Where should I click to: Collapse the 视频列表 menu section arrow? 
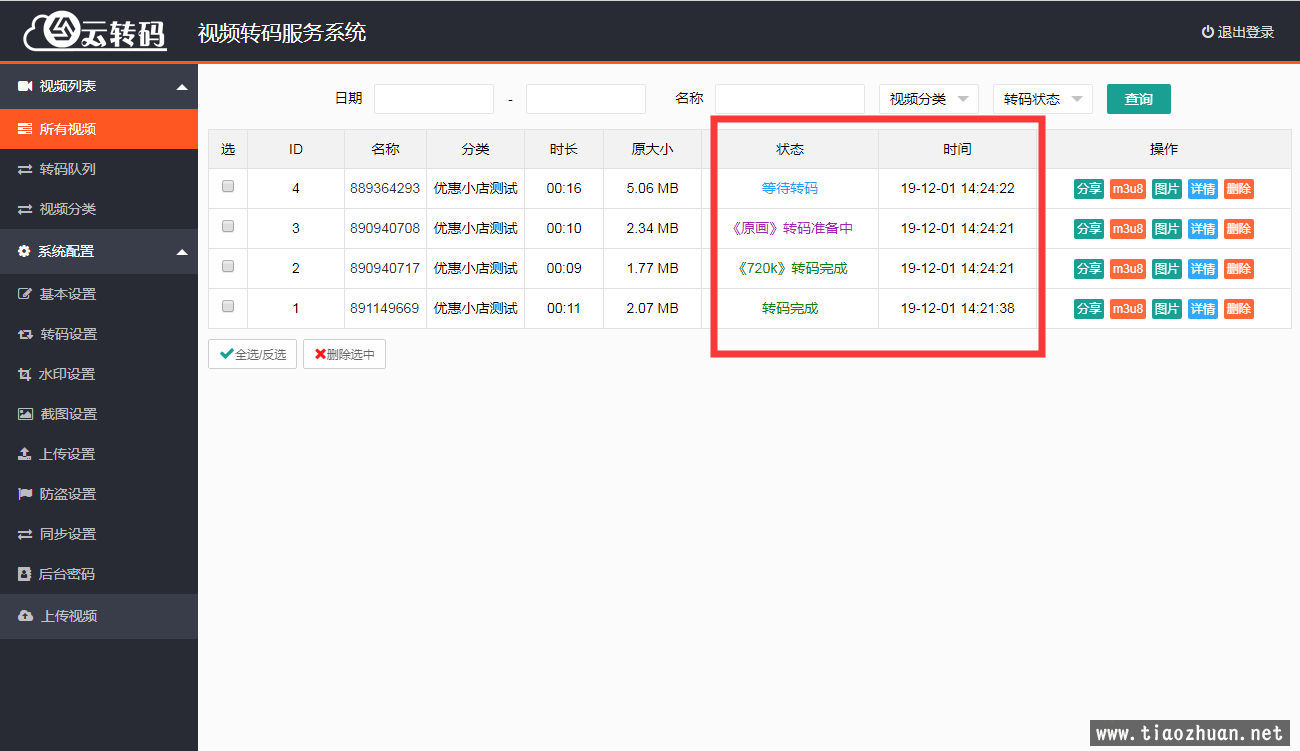coord(182,87)
